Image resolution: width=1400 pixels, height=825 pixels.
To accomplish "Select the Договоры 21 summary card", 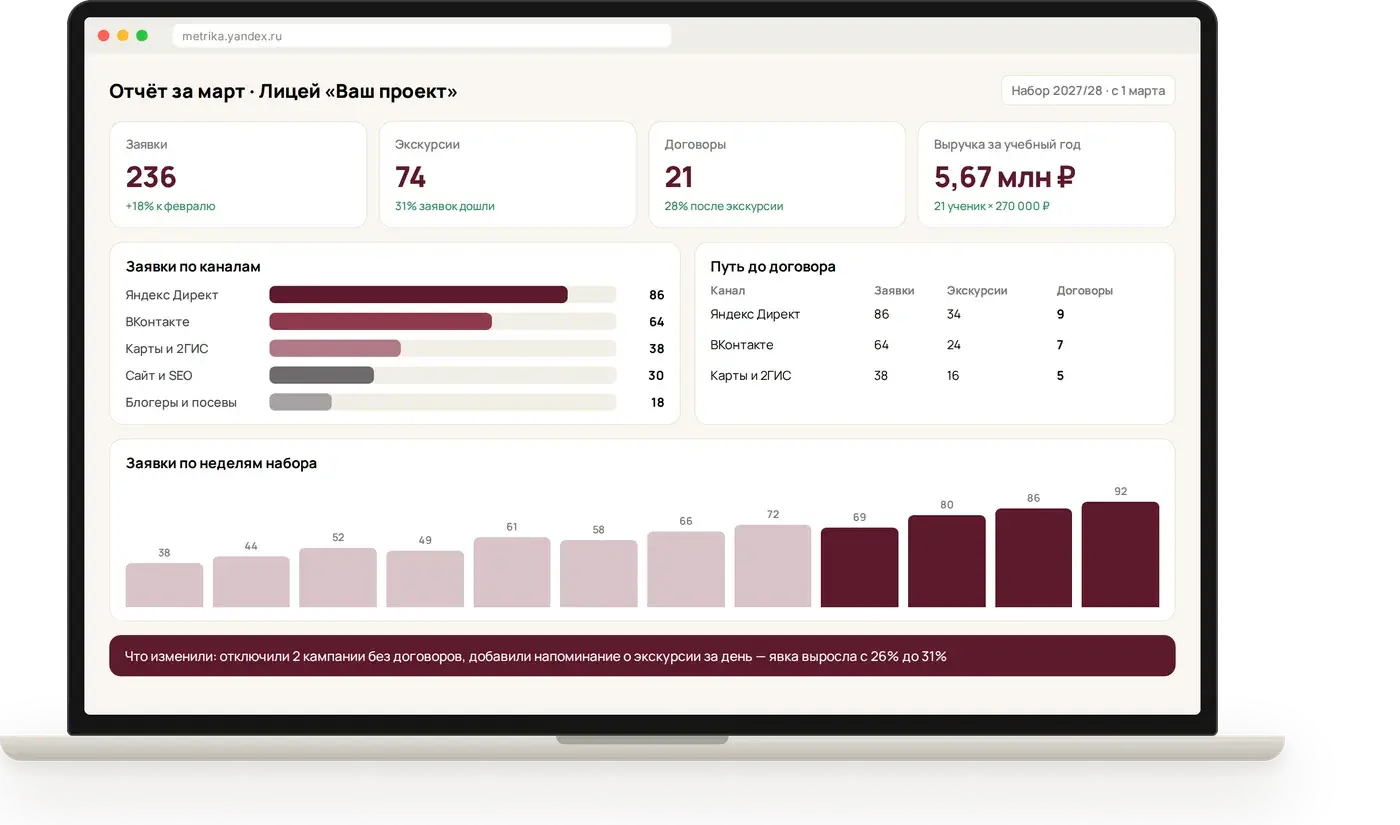I will [x=777, y=175].
